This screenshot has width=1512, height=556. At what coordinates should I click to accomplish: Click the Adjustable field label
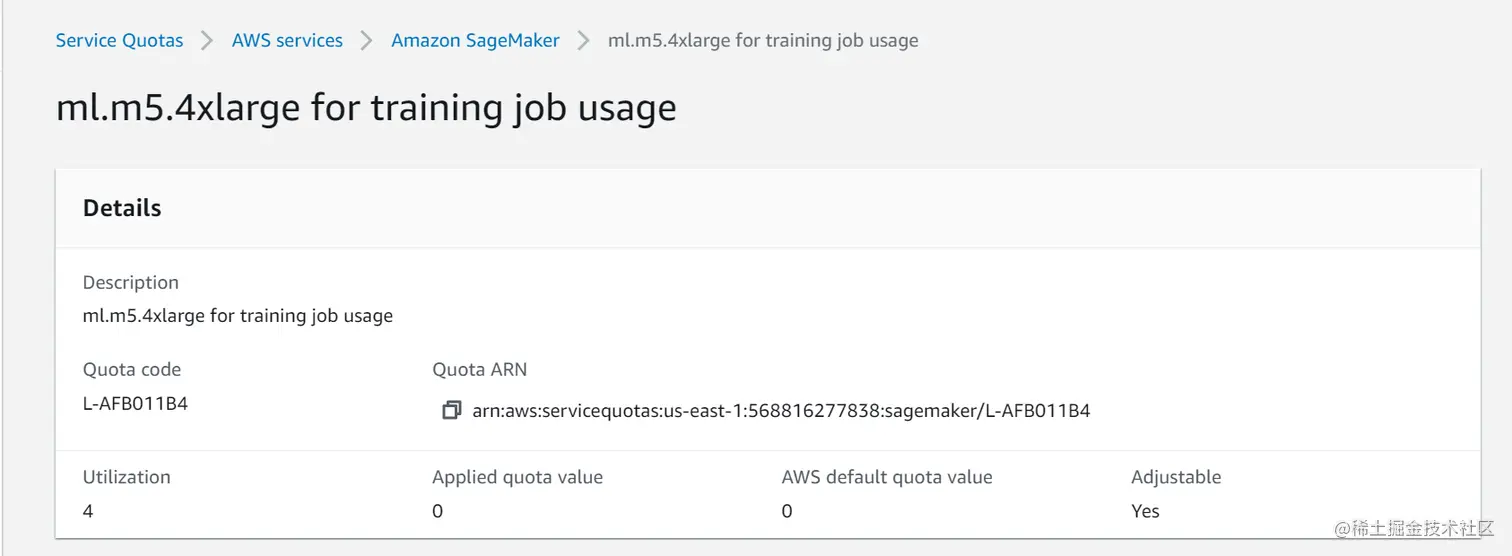click(x=1176, y=477)
